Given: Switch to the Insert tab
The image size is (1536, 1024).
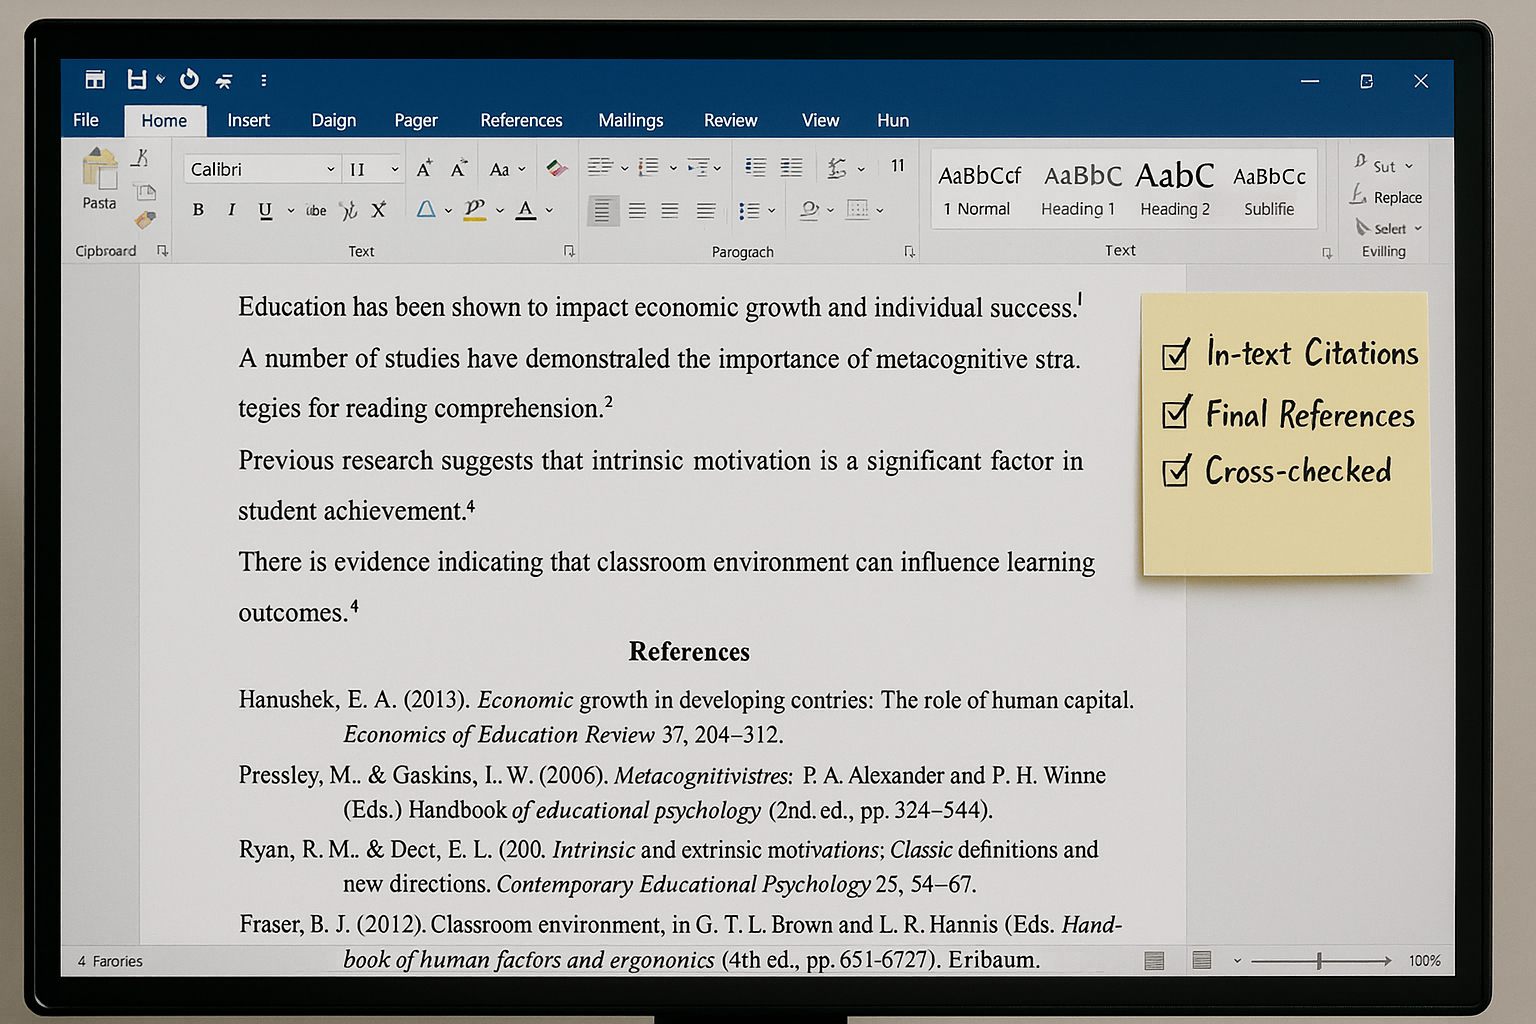Looking at the screenshot, I should point(248,120).
